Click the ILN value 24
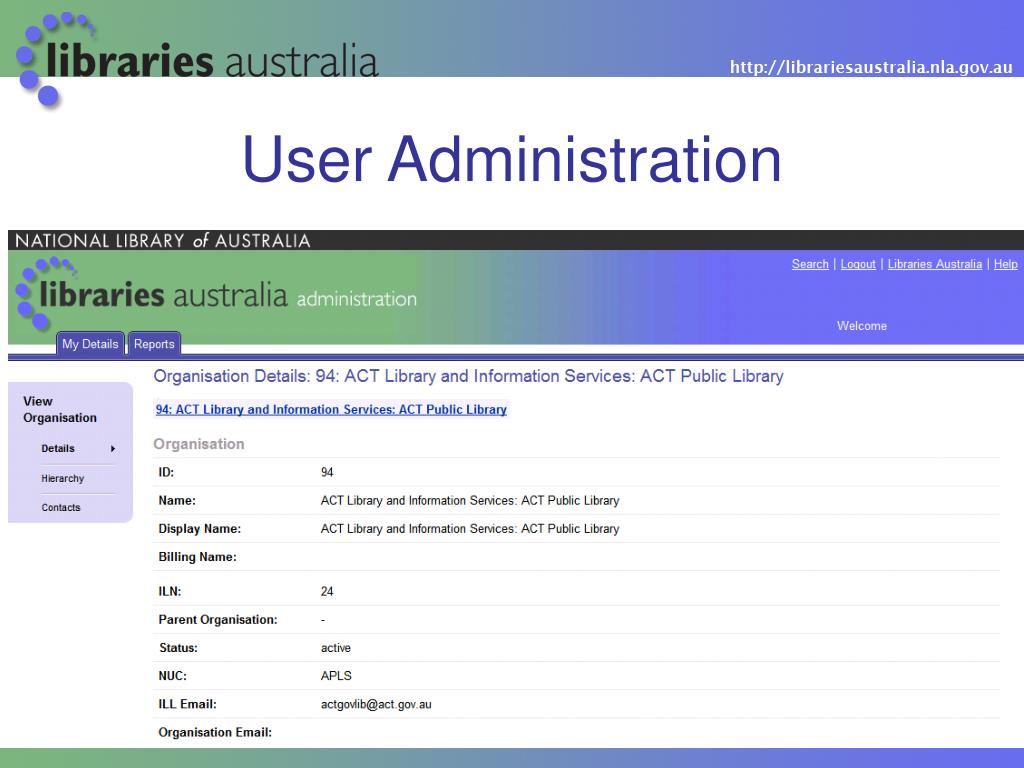The image size is (1024, 768). tap(327, 591)
